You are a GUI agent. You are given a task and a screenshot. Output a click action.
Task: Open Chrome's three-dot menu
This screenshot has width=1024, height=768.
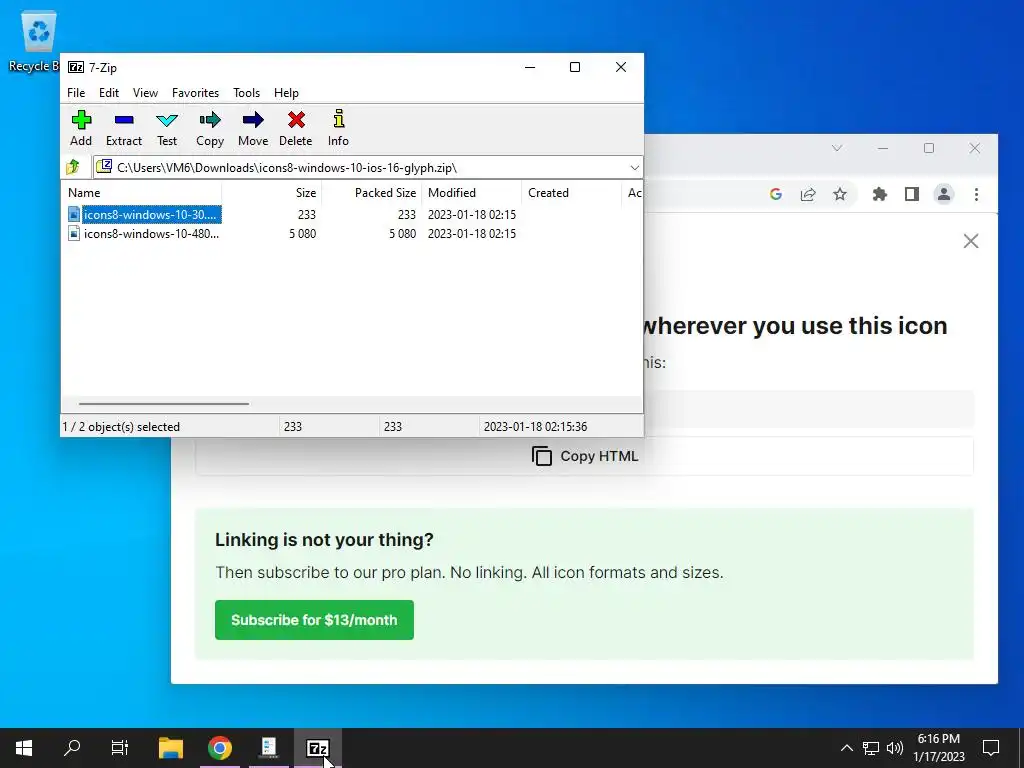point(976,194)
